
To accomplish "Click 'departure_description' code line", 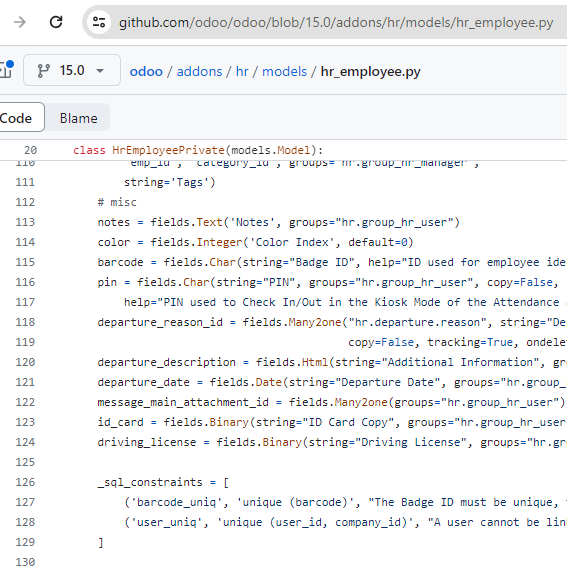I will click(x=332, y=362).
